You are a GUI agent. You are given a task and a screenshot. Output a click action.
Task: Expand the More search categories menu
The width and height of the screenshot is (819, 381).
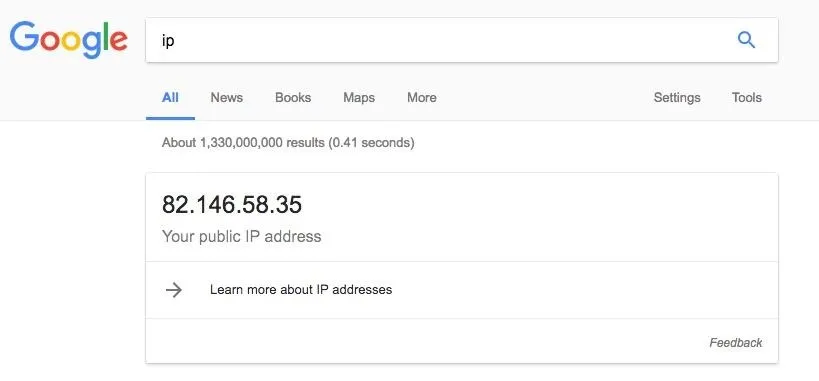422,98
